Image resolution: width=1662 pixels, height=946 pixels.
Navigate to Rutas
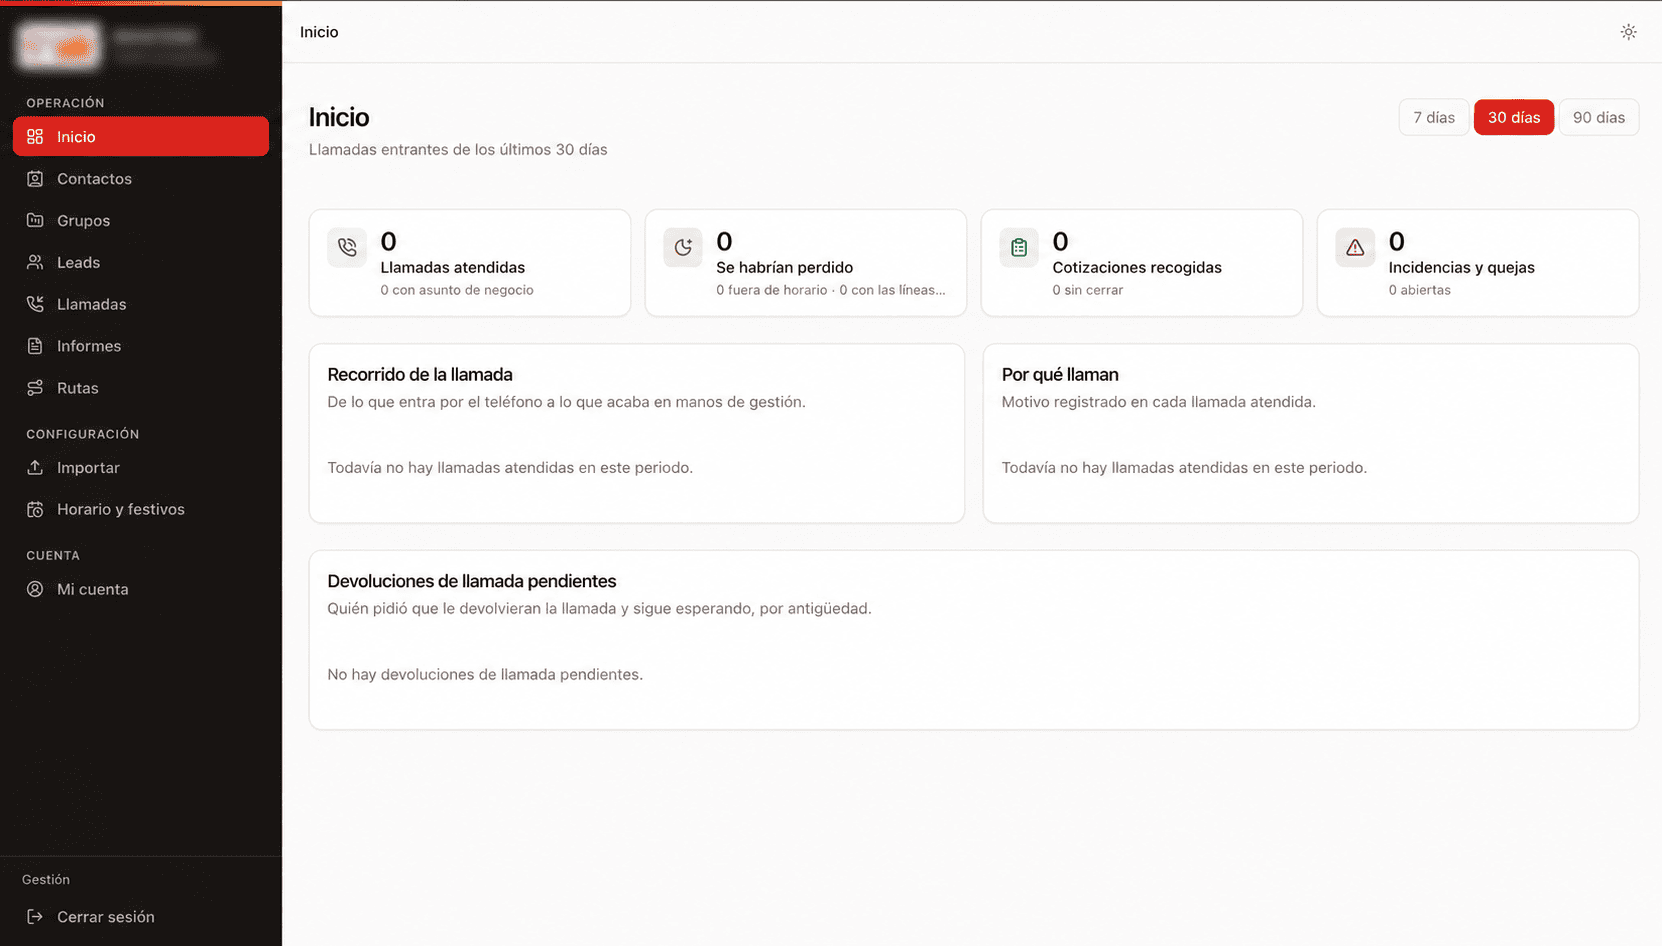click(141, 388)
